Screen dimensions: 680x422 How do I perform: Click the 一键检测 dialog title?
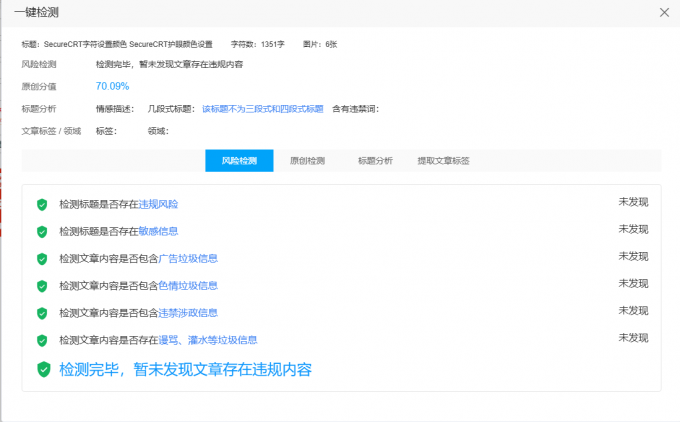coord(36,12)
